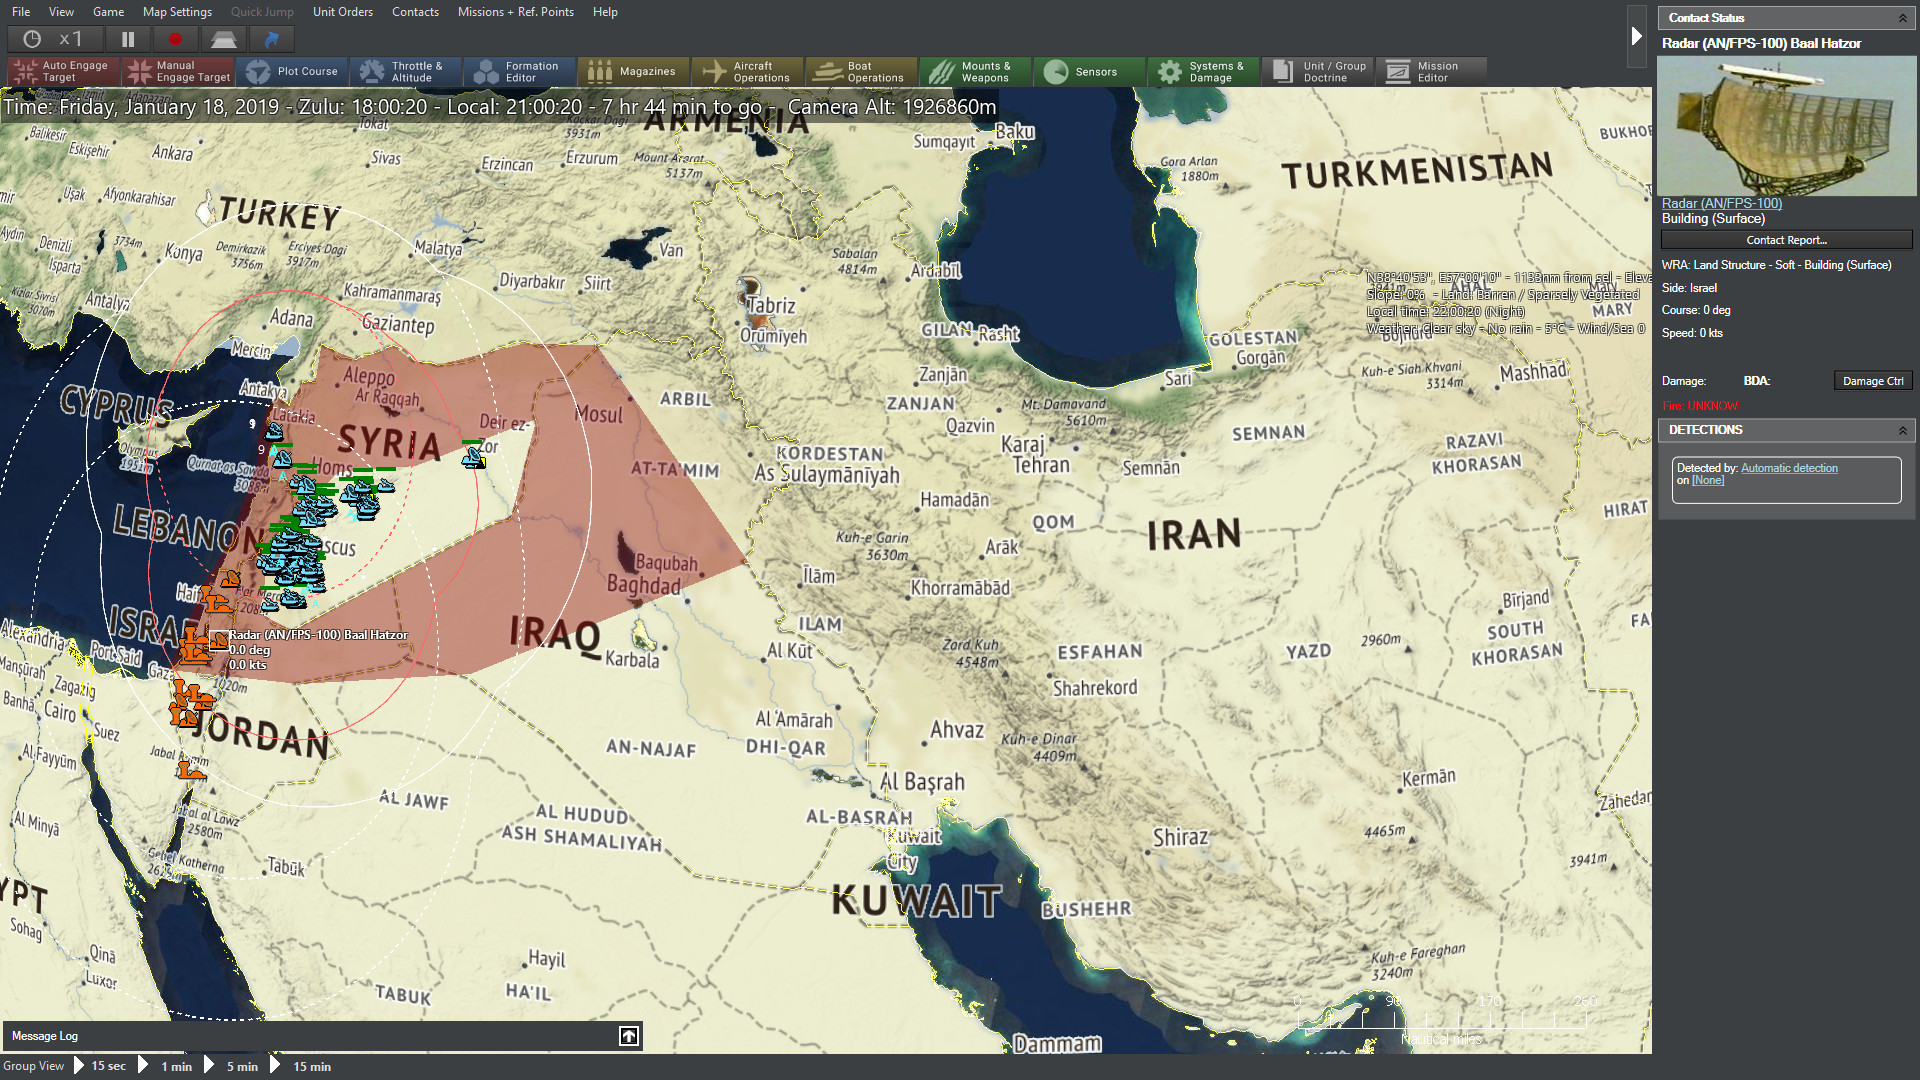Viewport: 1920px width, 1080px height.
Task: Open Aircraft Operations
Action: pyautogui.click(x=746, y=71)
